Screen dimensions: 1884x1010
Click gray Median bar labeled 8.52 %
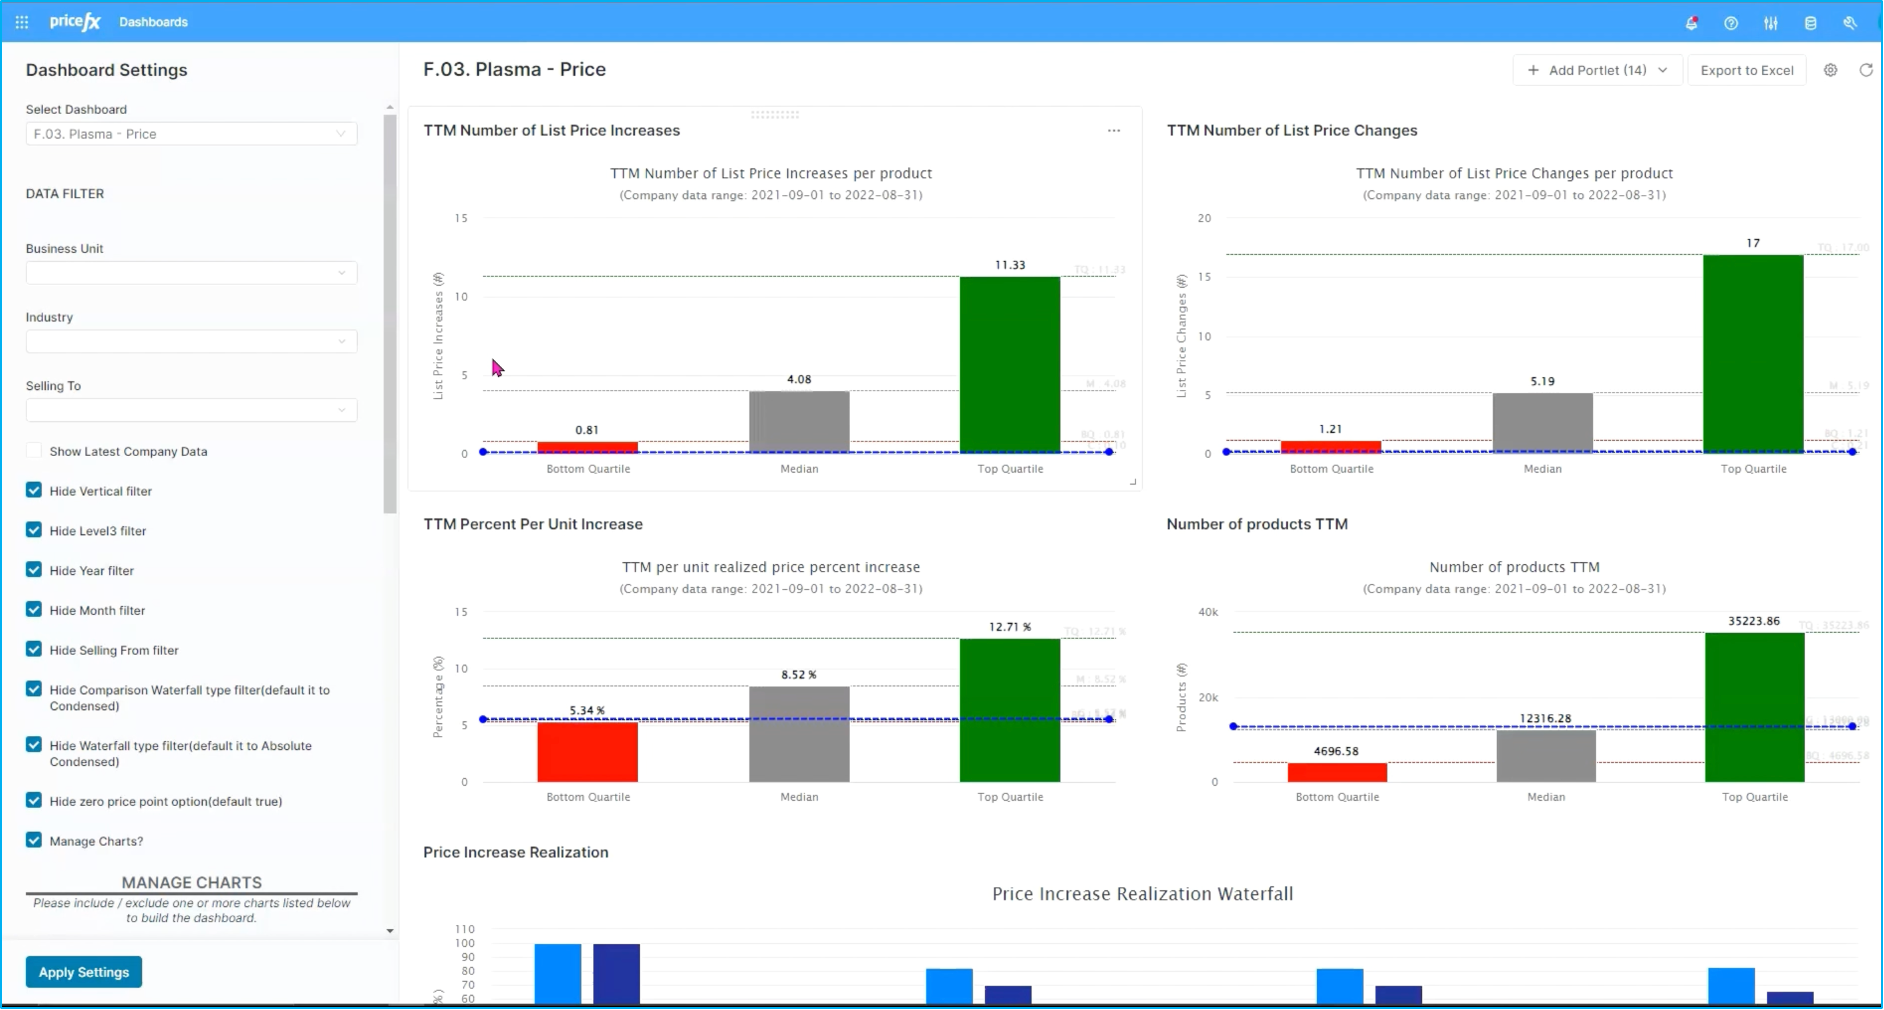pyautogui.click(x=799, y=734)
